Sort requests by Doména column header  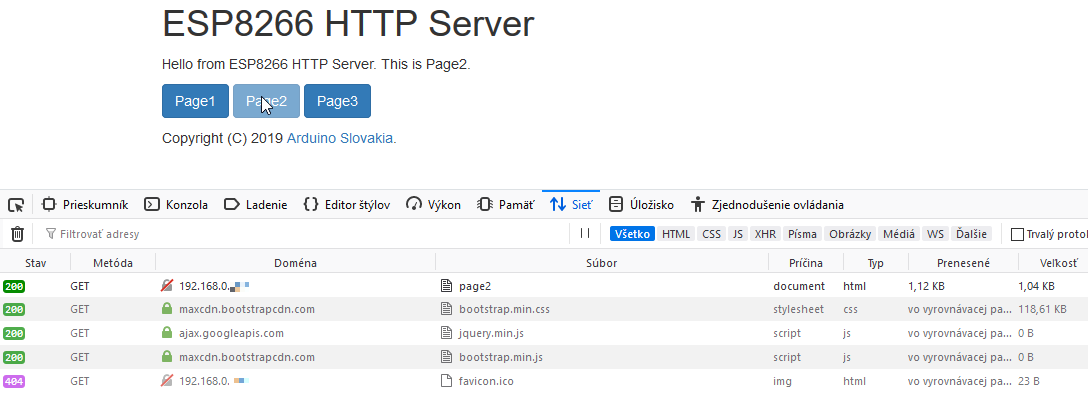[295, 263]
